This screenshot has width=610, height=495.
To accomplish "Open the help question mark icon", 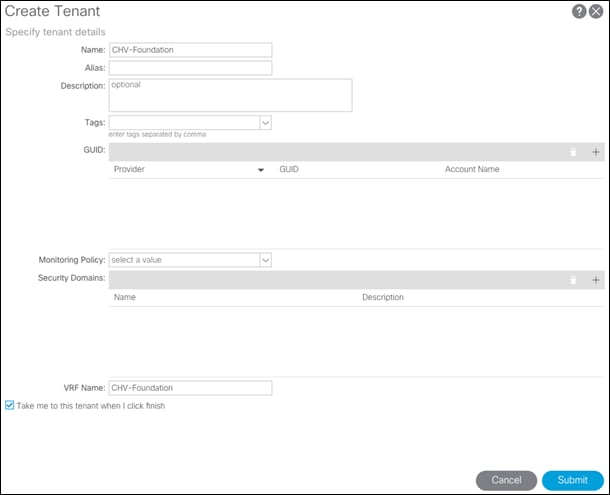I will (x=579, y=11).
